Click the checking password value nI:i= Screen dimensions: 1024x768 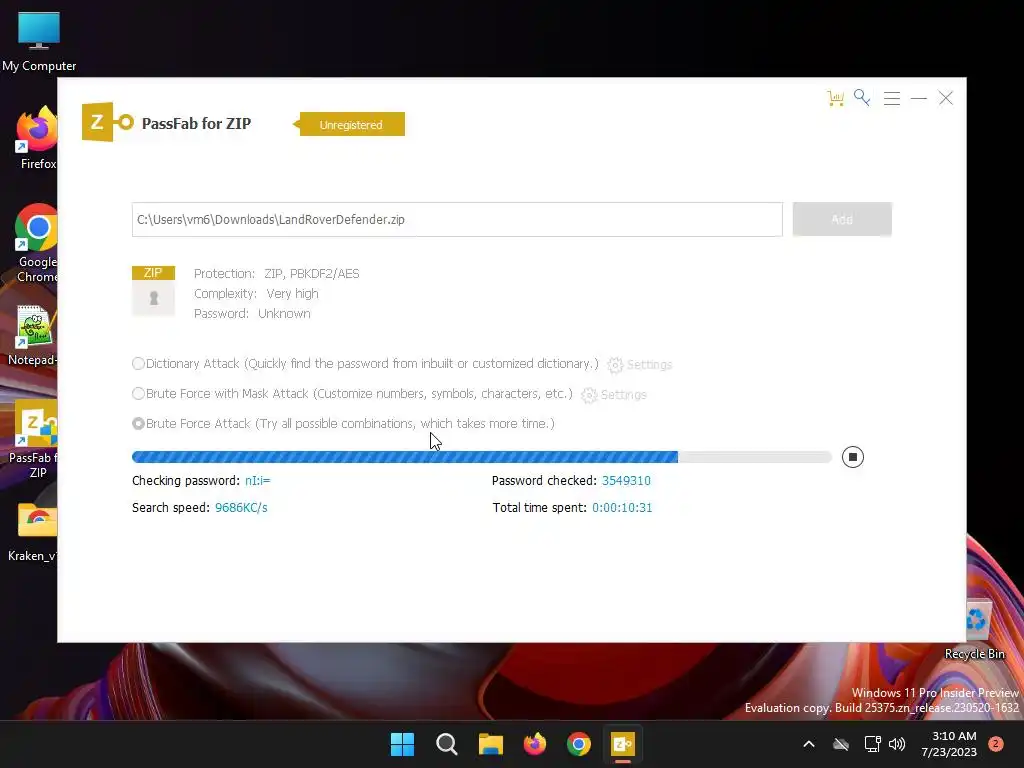(x=257, y=481)
